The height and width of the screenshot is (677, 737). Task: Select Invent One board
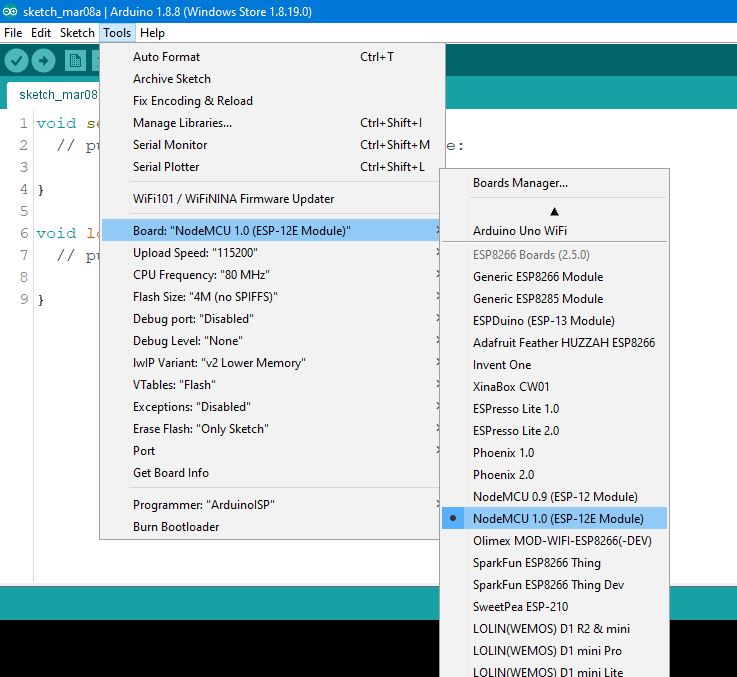(555, 365)
